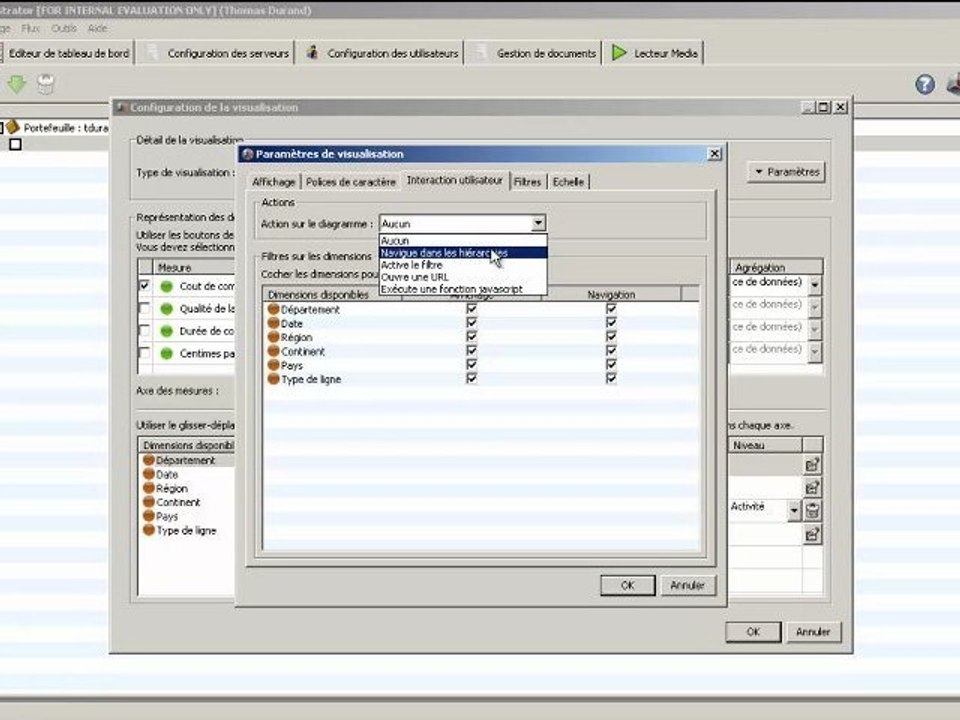Select Active le filtre option
This screenshot has height=720, width=960.
click(x=463, y=265)
